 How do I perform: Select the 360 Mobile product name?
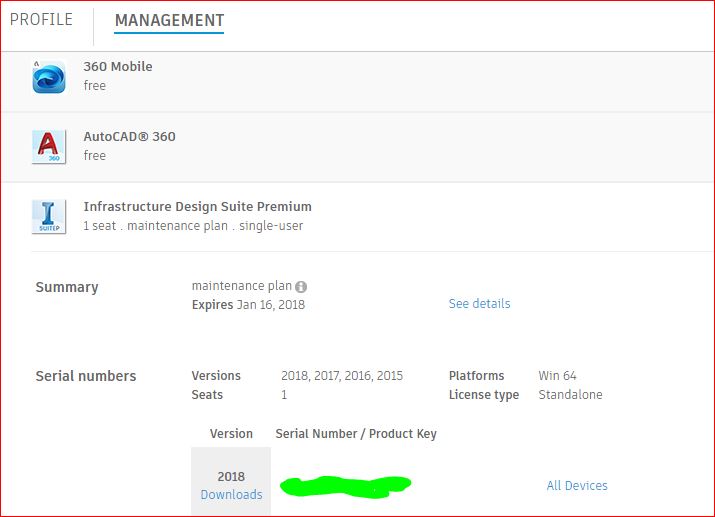point(118,67)
